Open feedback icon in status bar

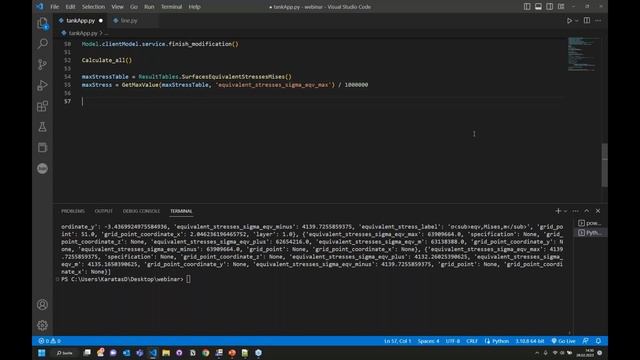tap(586, 341)
